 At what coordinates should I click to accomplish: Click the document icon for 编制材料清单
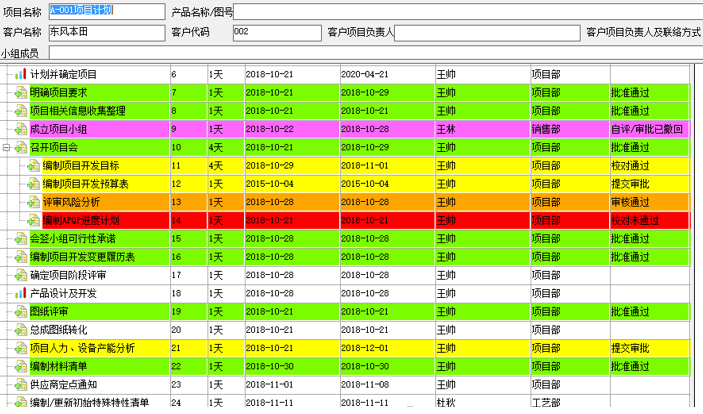pos(21,366)
